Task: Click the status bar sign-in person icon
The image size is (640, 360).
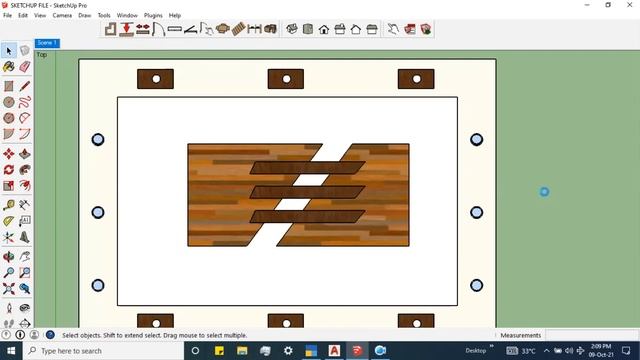Action: pyautogui.click(x=34, y=335)
